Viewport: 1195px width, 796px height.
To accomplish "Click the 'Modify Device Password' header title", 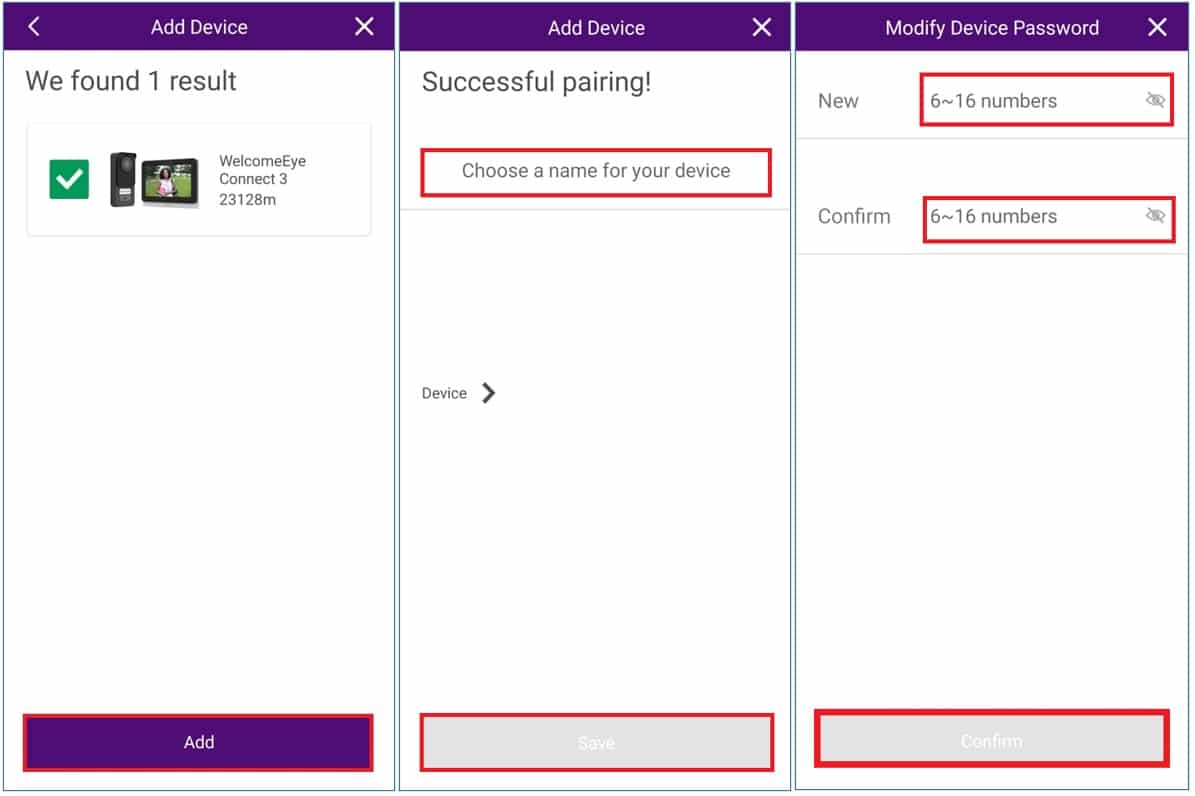I will tap(992, 28).
